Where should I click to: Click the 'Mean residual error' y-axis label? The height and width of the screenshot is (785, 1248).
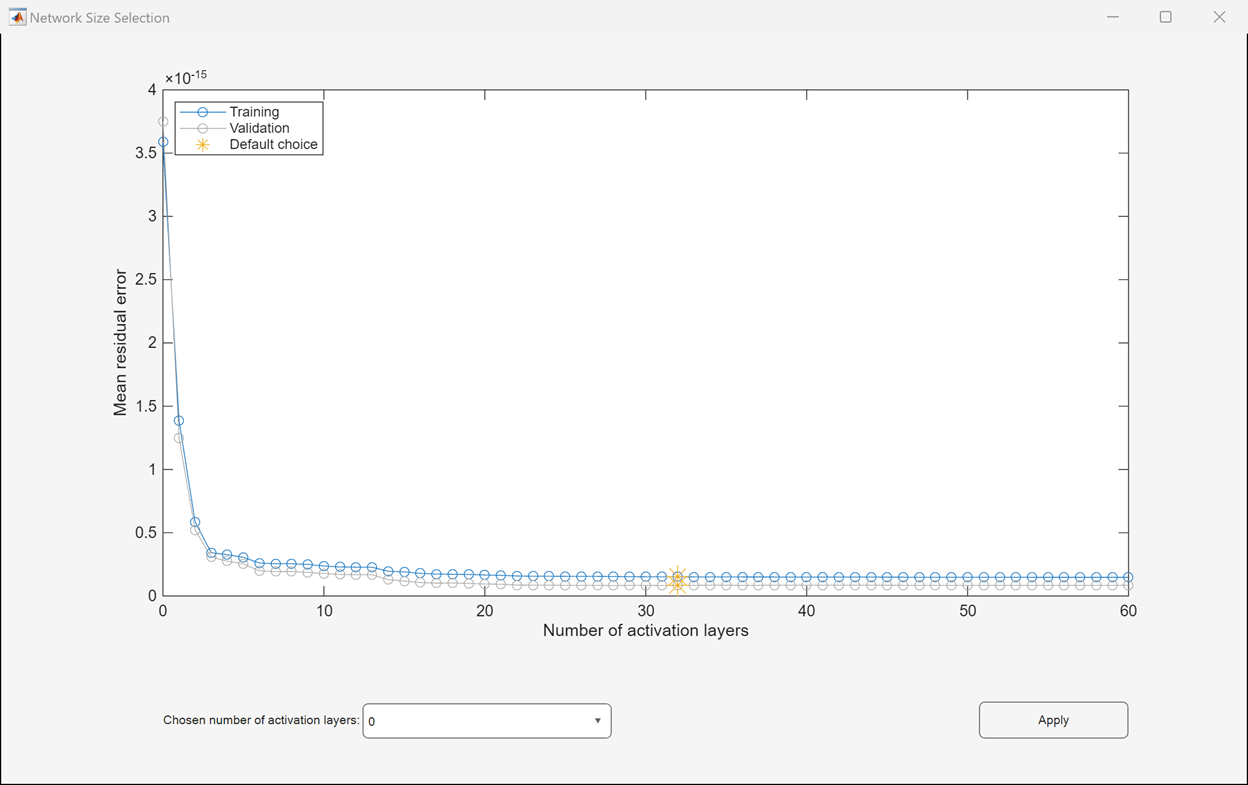click(121, 342)
